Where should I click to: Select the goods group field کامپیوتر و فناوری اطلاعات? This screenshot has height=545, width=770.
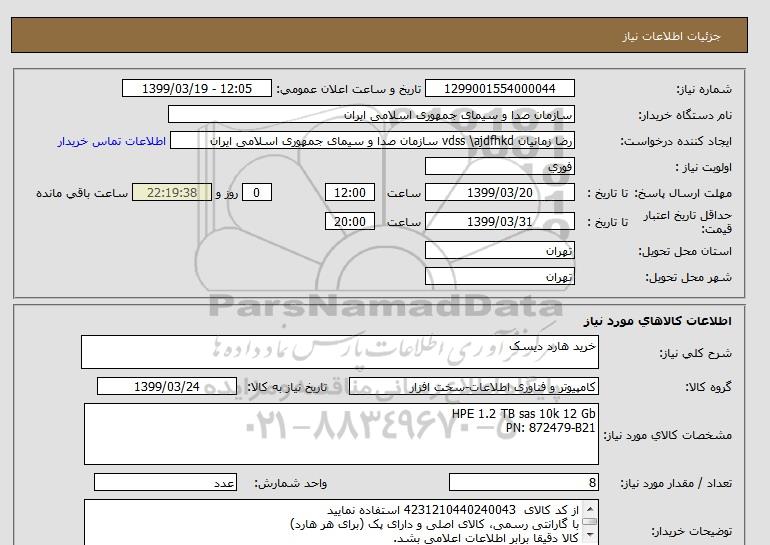474,386
